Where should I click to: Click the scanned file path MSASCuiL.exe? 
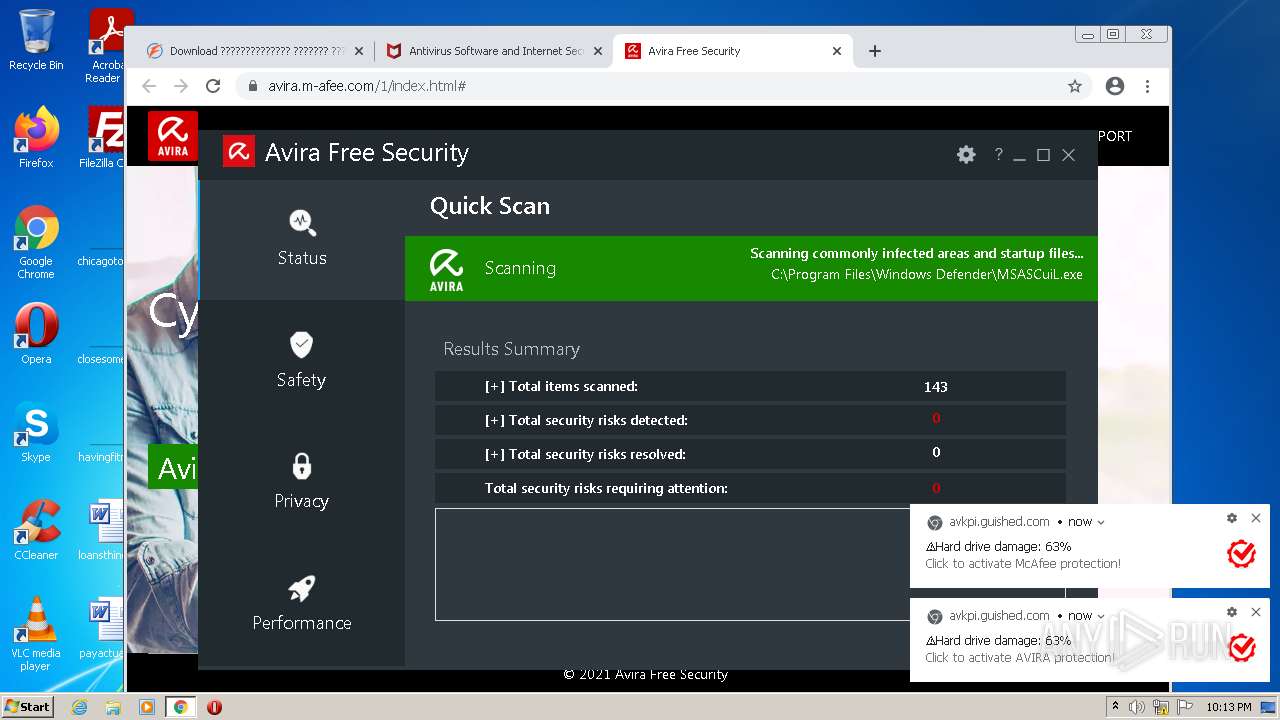[927, 274]
